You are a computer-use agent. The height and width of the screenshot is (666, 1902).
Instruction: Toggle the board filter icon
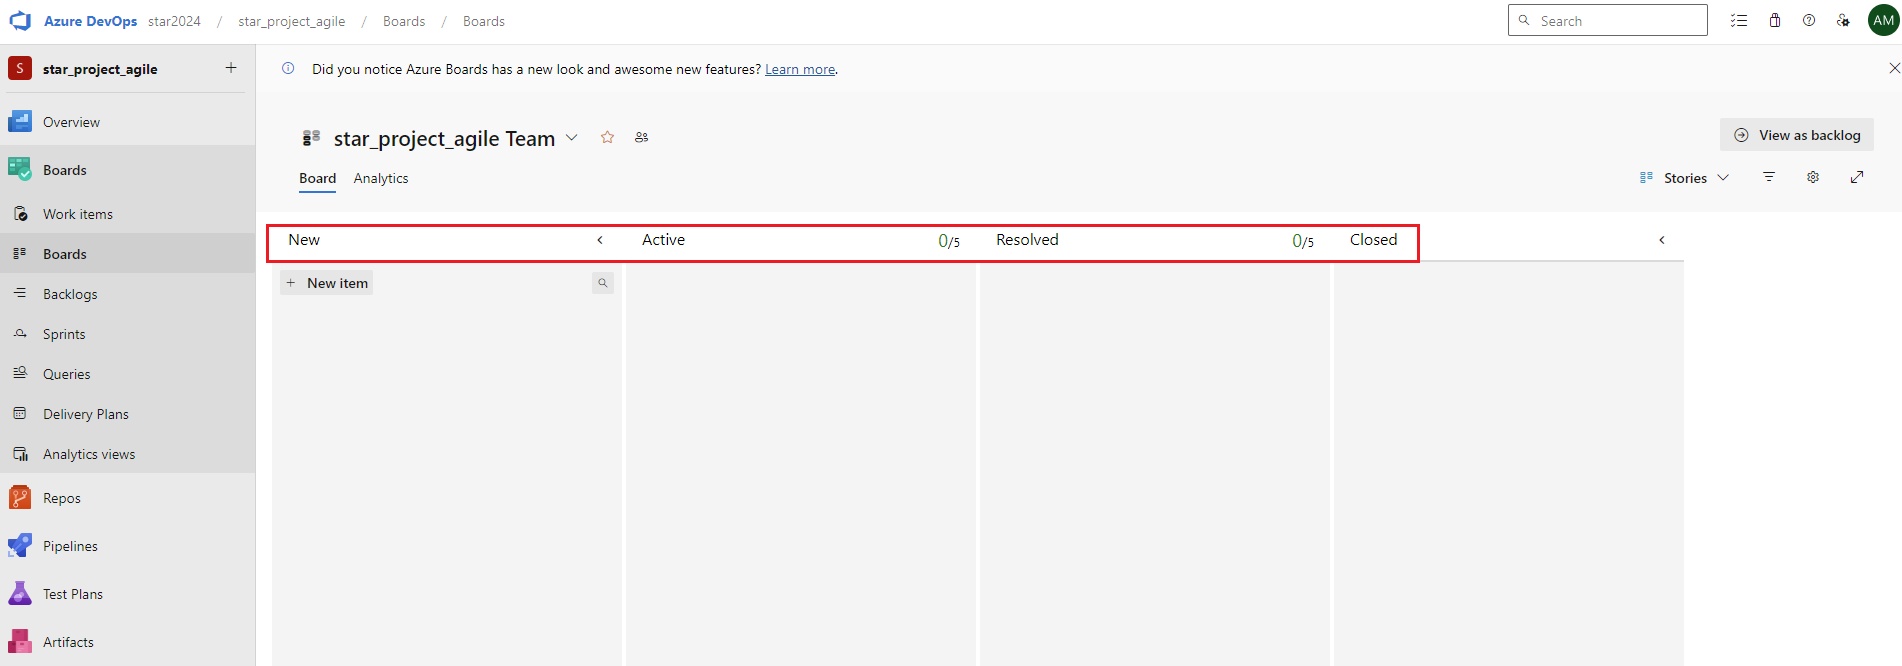[1769, 177]
